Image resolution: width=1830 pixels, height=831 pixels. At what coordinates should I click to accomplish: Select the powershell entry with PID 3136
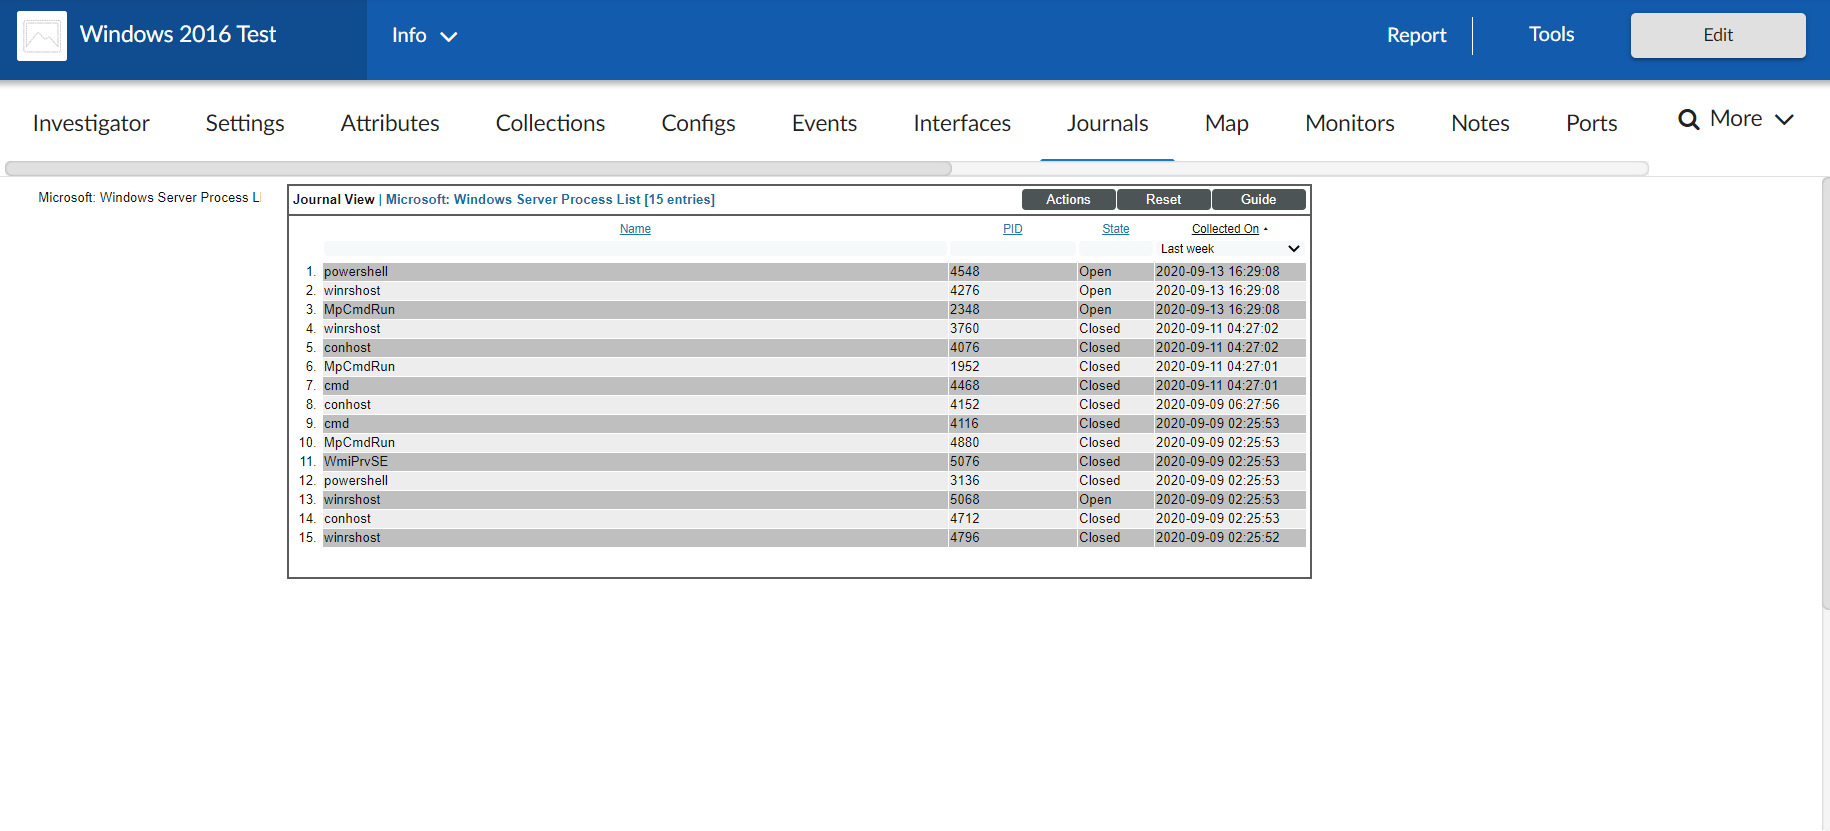point(814,481)
